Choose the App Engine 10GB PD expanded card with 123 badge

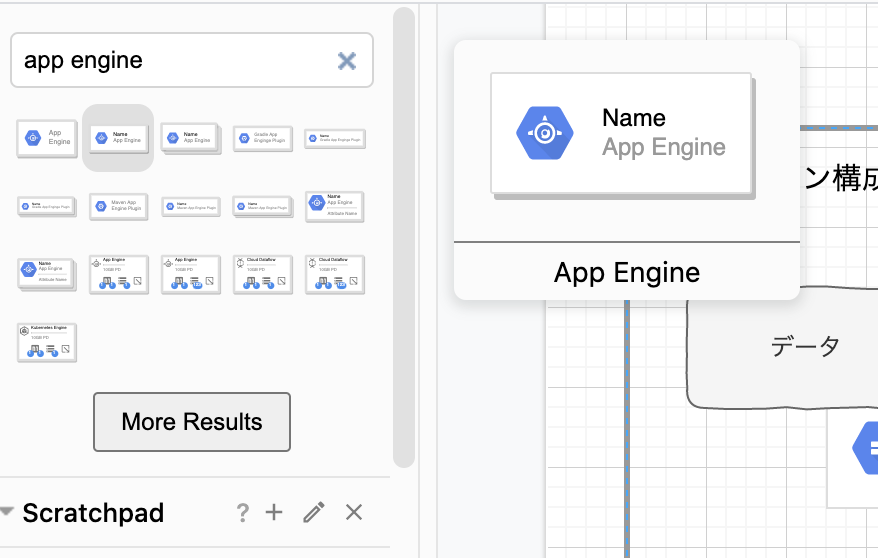[191, 275]
